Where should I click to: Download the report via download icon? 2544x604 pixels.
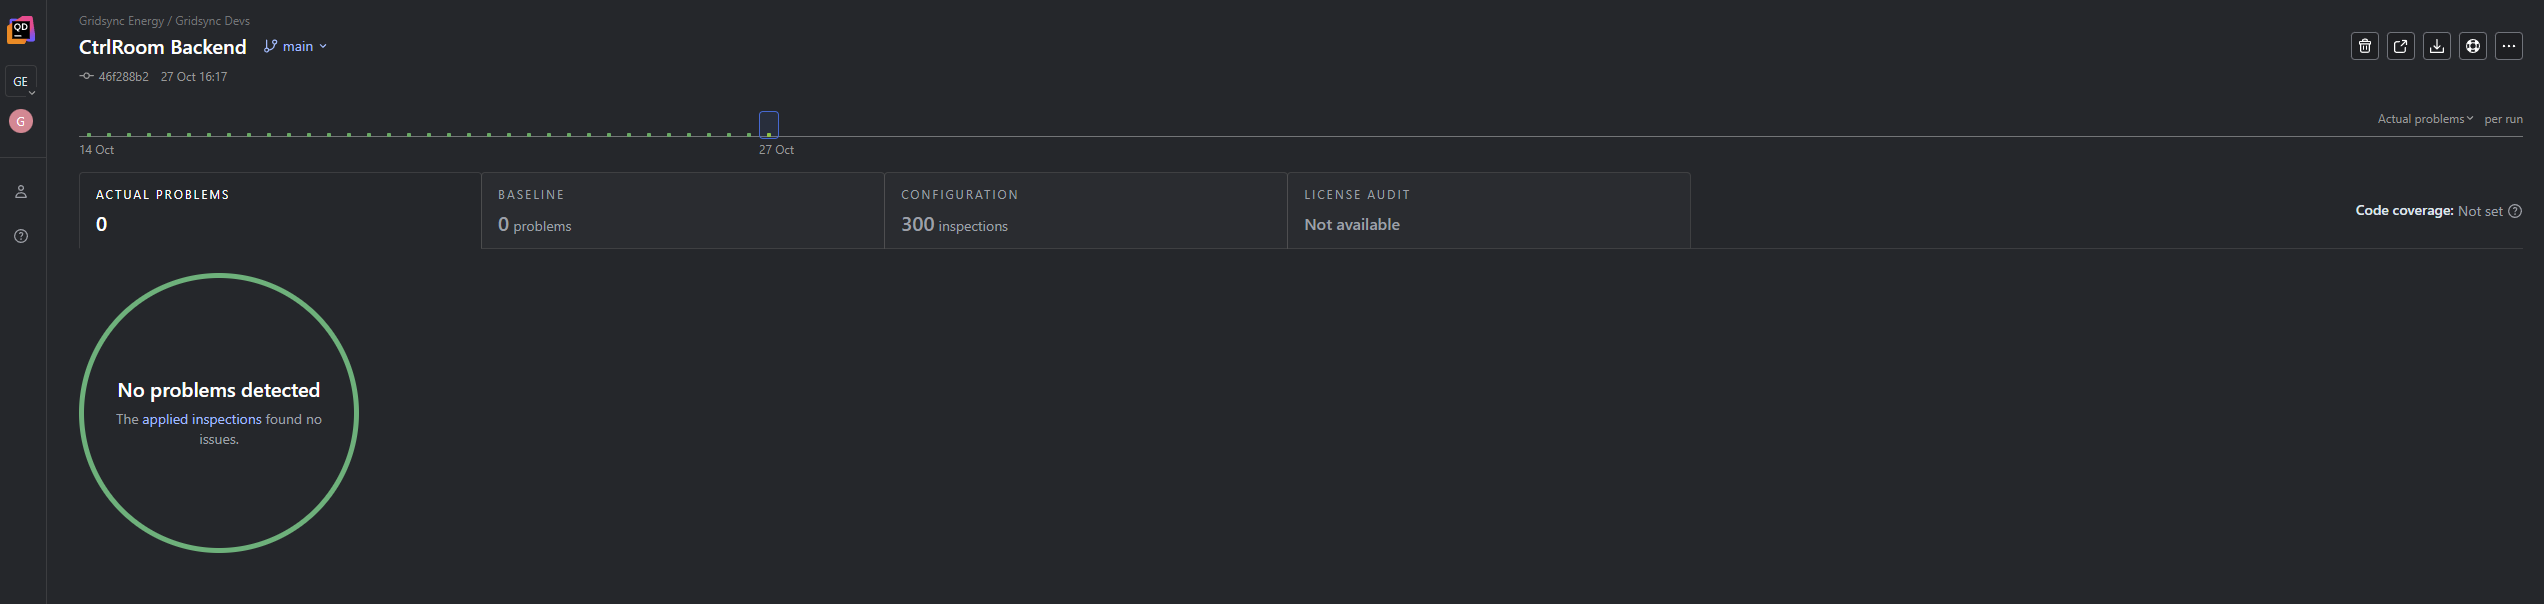2436,46
